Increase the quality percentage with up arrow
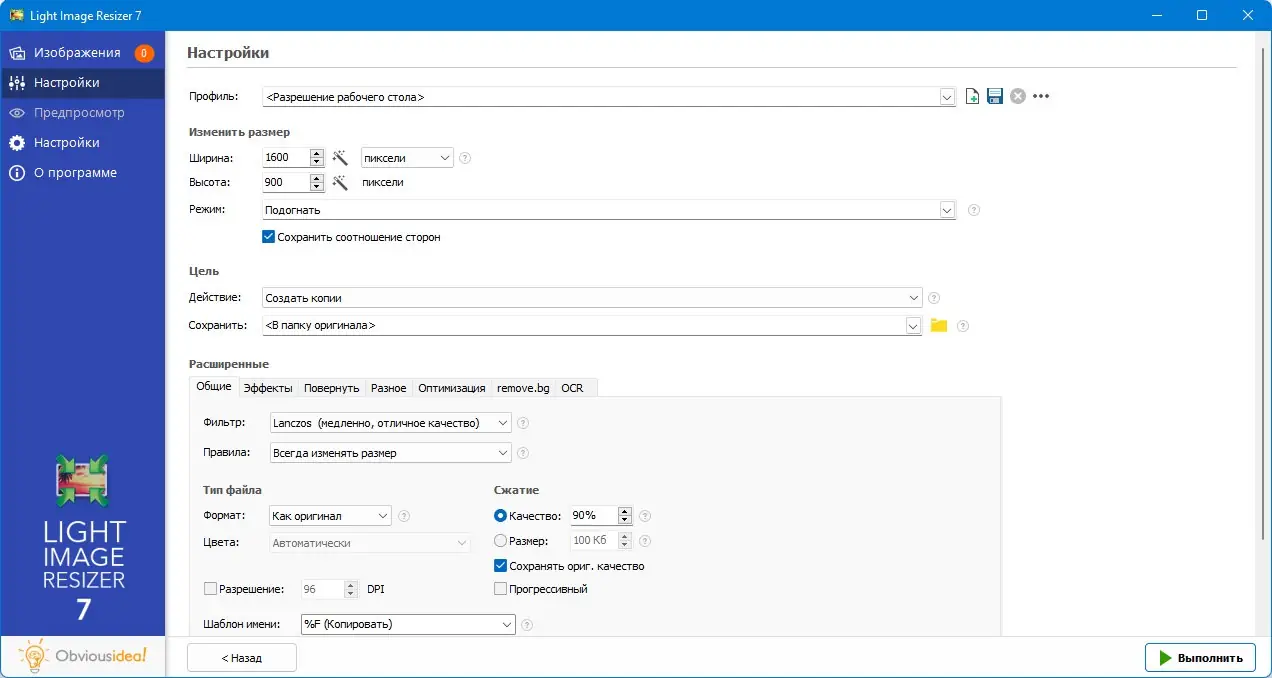 tap(625, 511)
